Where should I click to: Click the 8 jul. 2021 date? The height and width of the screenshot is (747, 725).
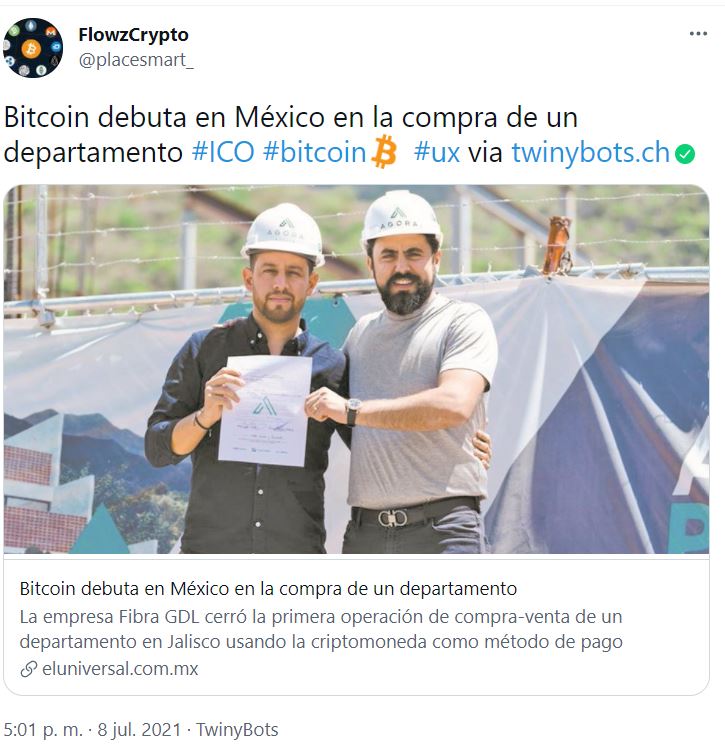pos(140,730)
